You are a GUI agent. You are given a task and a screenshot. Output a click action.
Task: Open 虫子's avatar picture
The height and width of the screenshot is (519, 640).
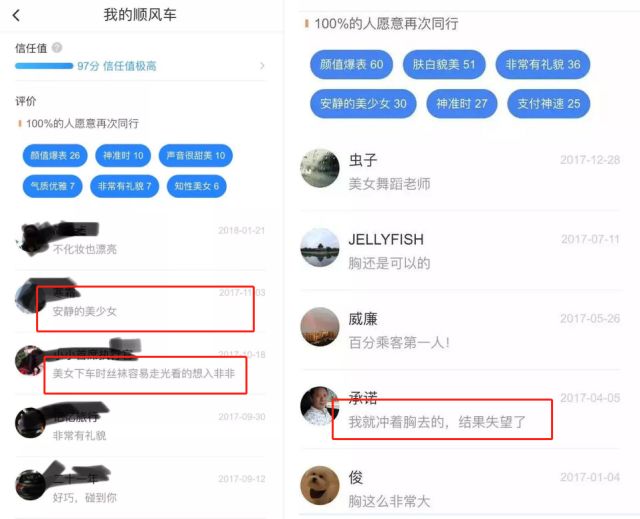[x=320, y=168]
